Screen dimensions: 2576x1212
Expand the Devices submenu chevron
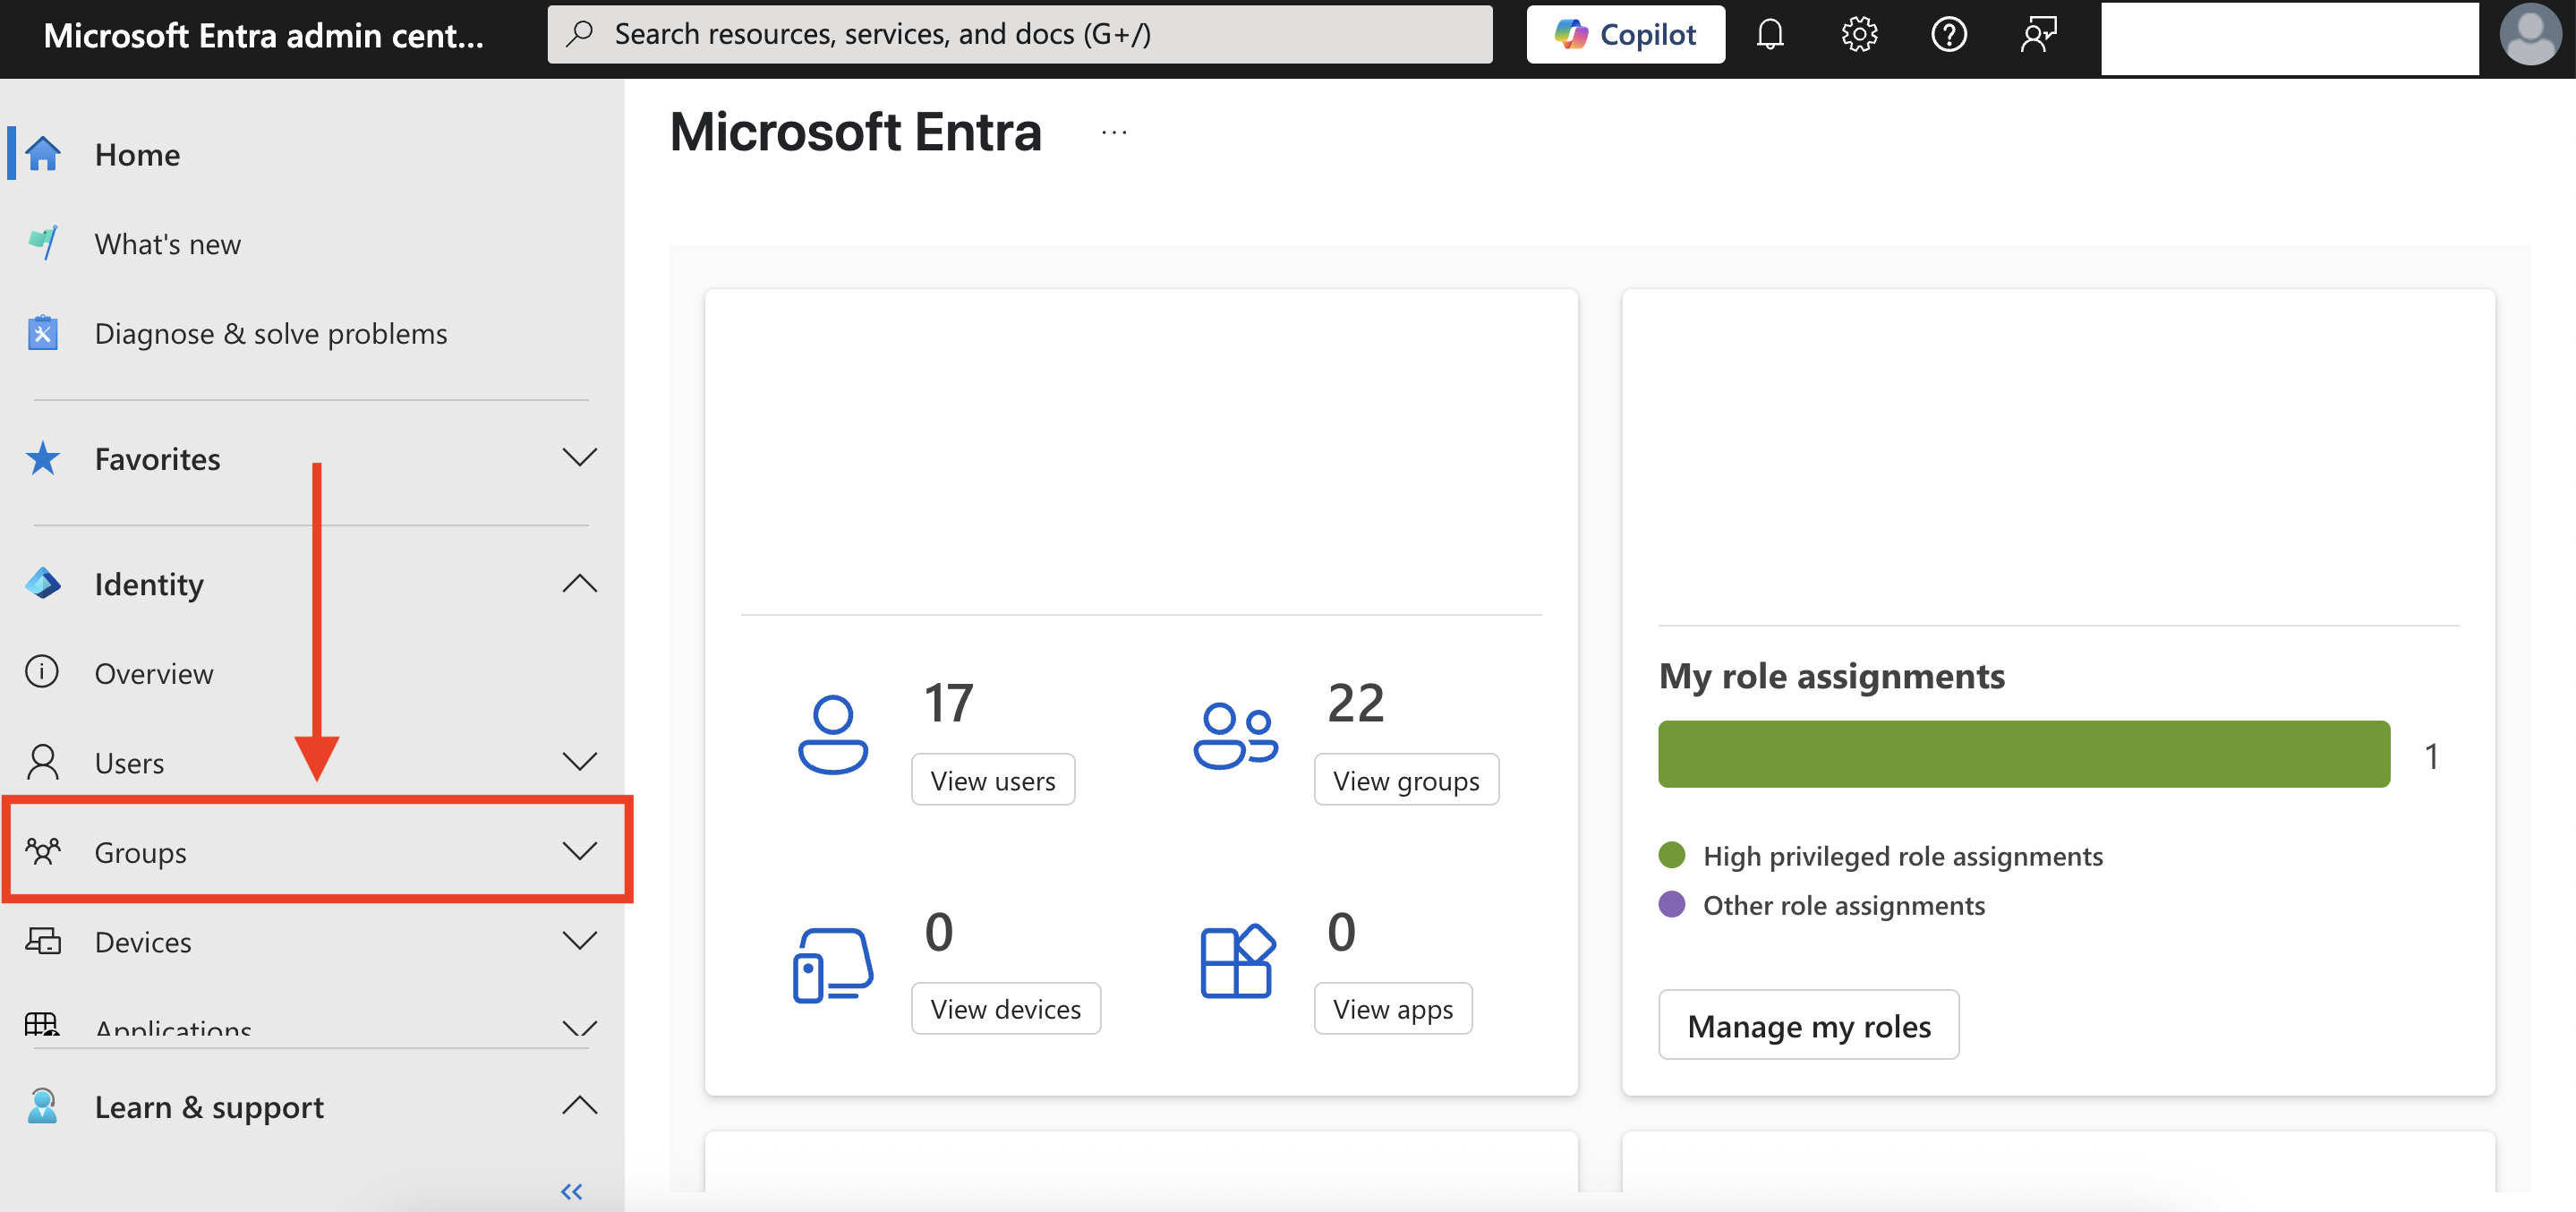(579, 941)
